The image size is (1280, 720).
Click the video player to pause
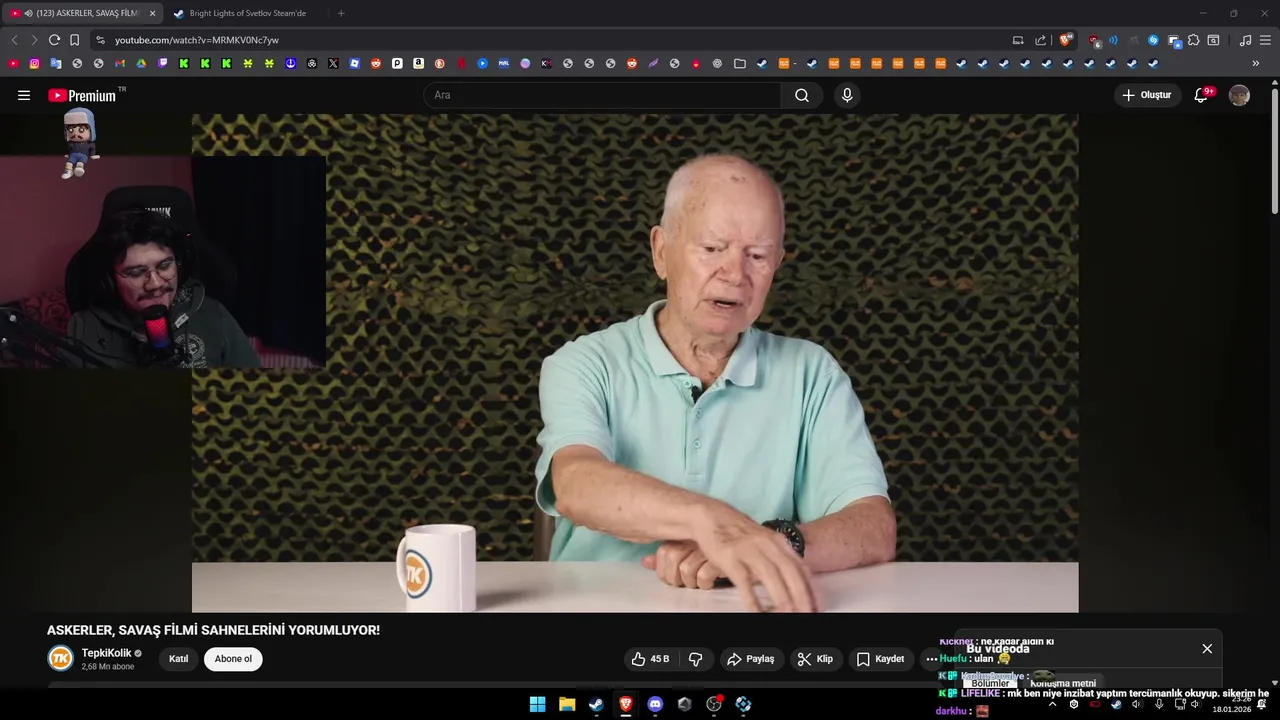(635, 363)
